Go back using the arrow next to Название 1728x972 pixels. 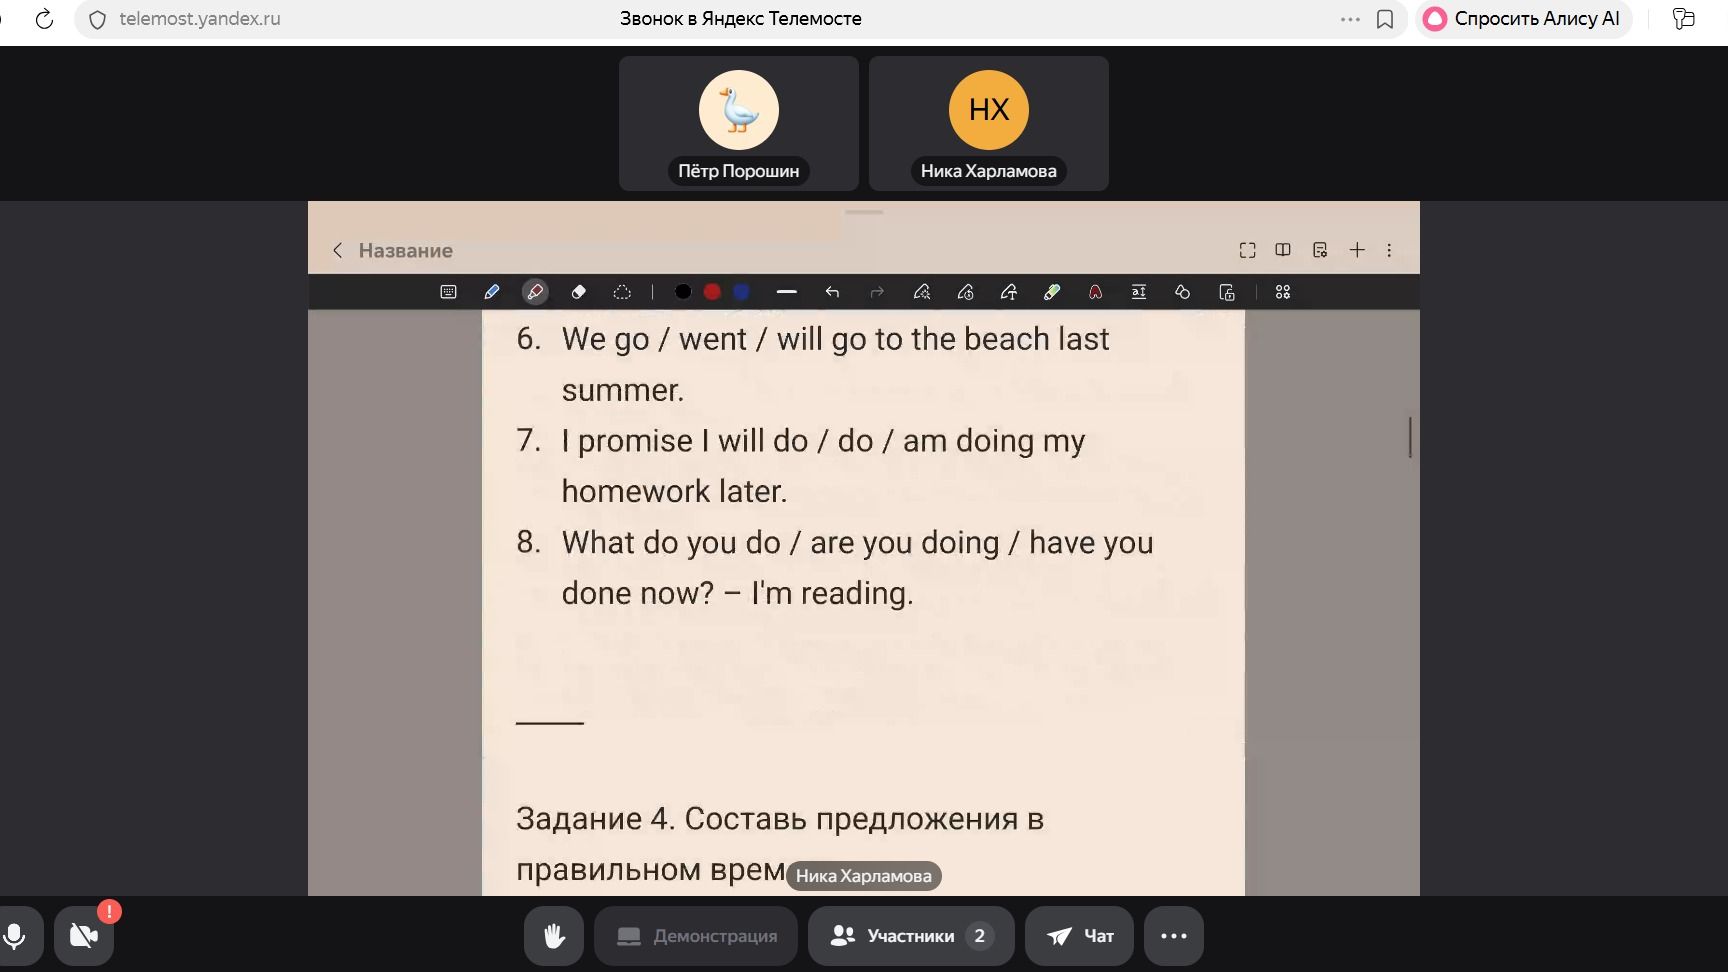pos(338,250)
